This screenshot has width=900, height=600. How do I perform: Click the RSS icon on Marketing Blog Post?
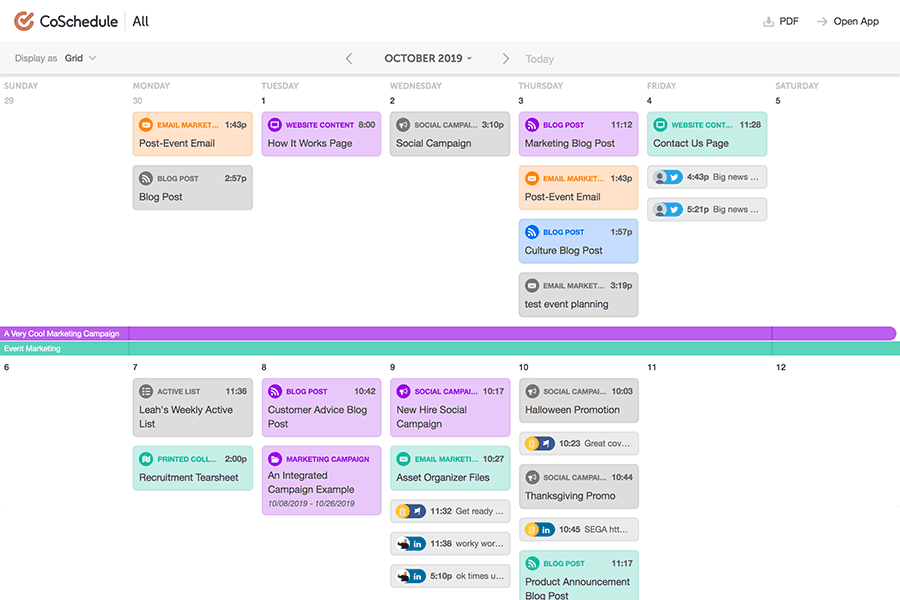(x=532, y=125)
